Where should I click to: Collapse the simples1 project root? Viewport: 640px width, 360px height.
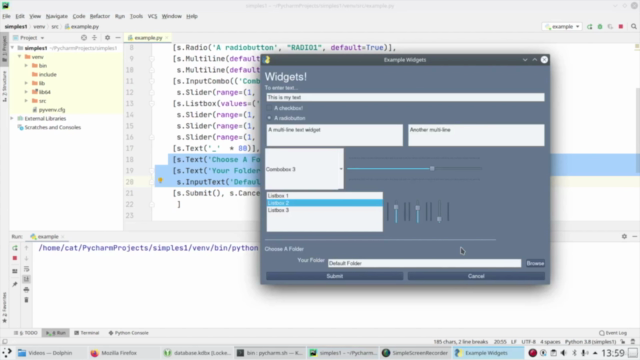[12, 48]
